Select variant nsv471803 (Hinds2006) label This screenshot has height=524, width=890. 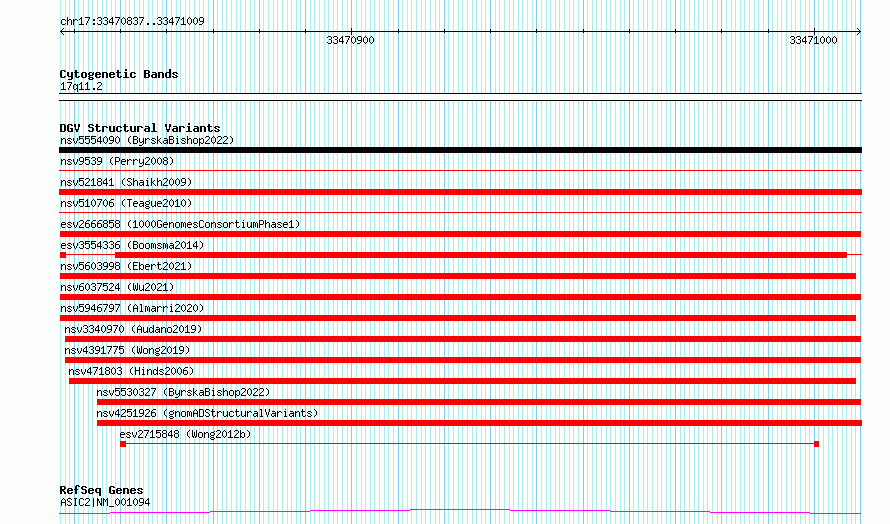(x=131, y=371)
